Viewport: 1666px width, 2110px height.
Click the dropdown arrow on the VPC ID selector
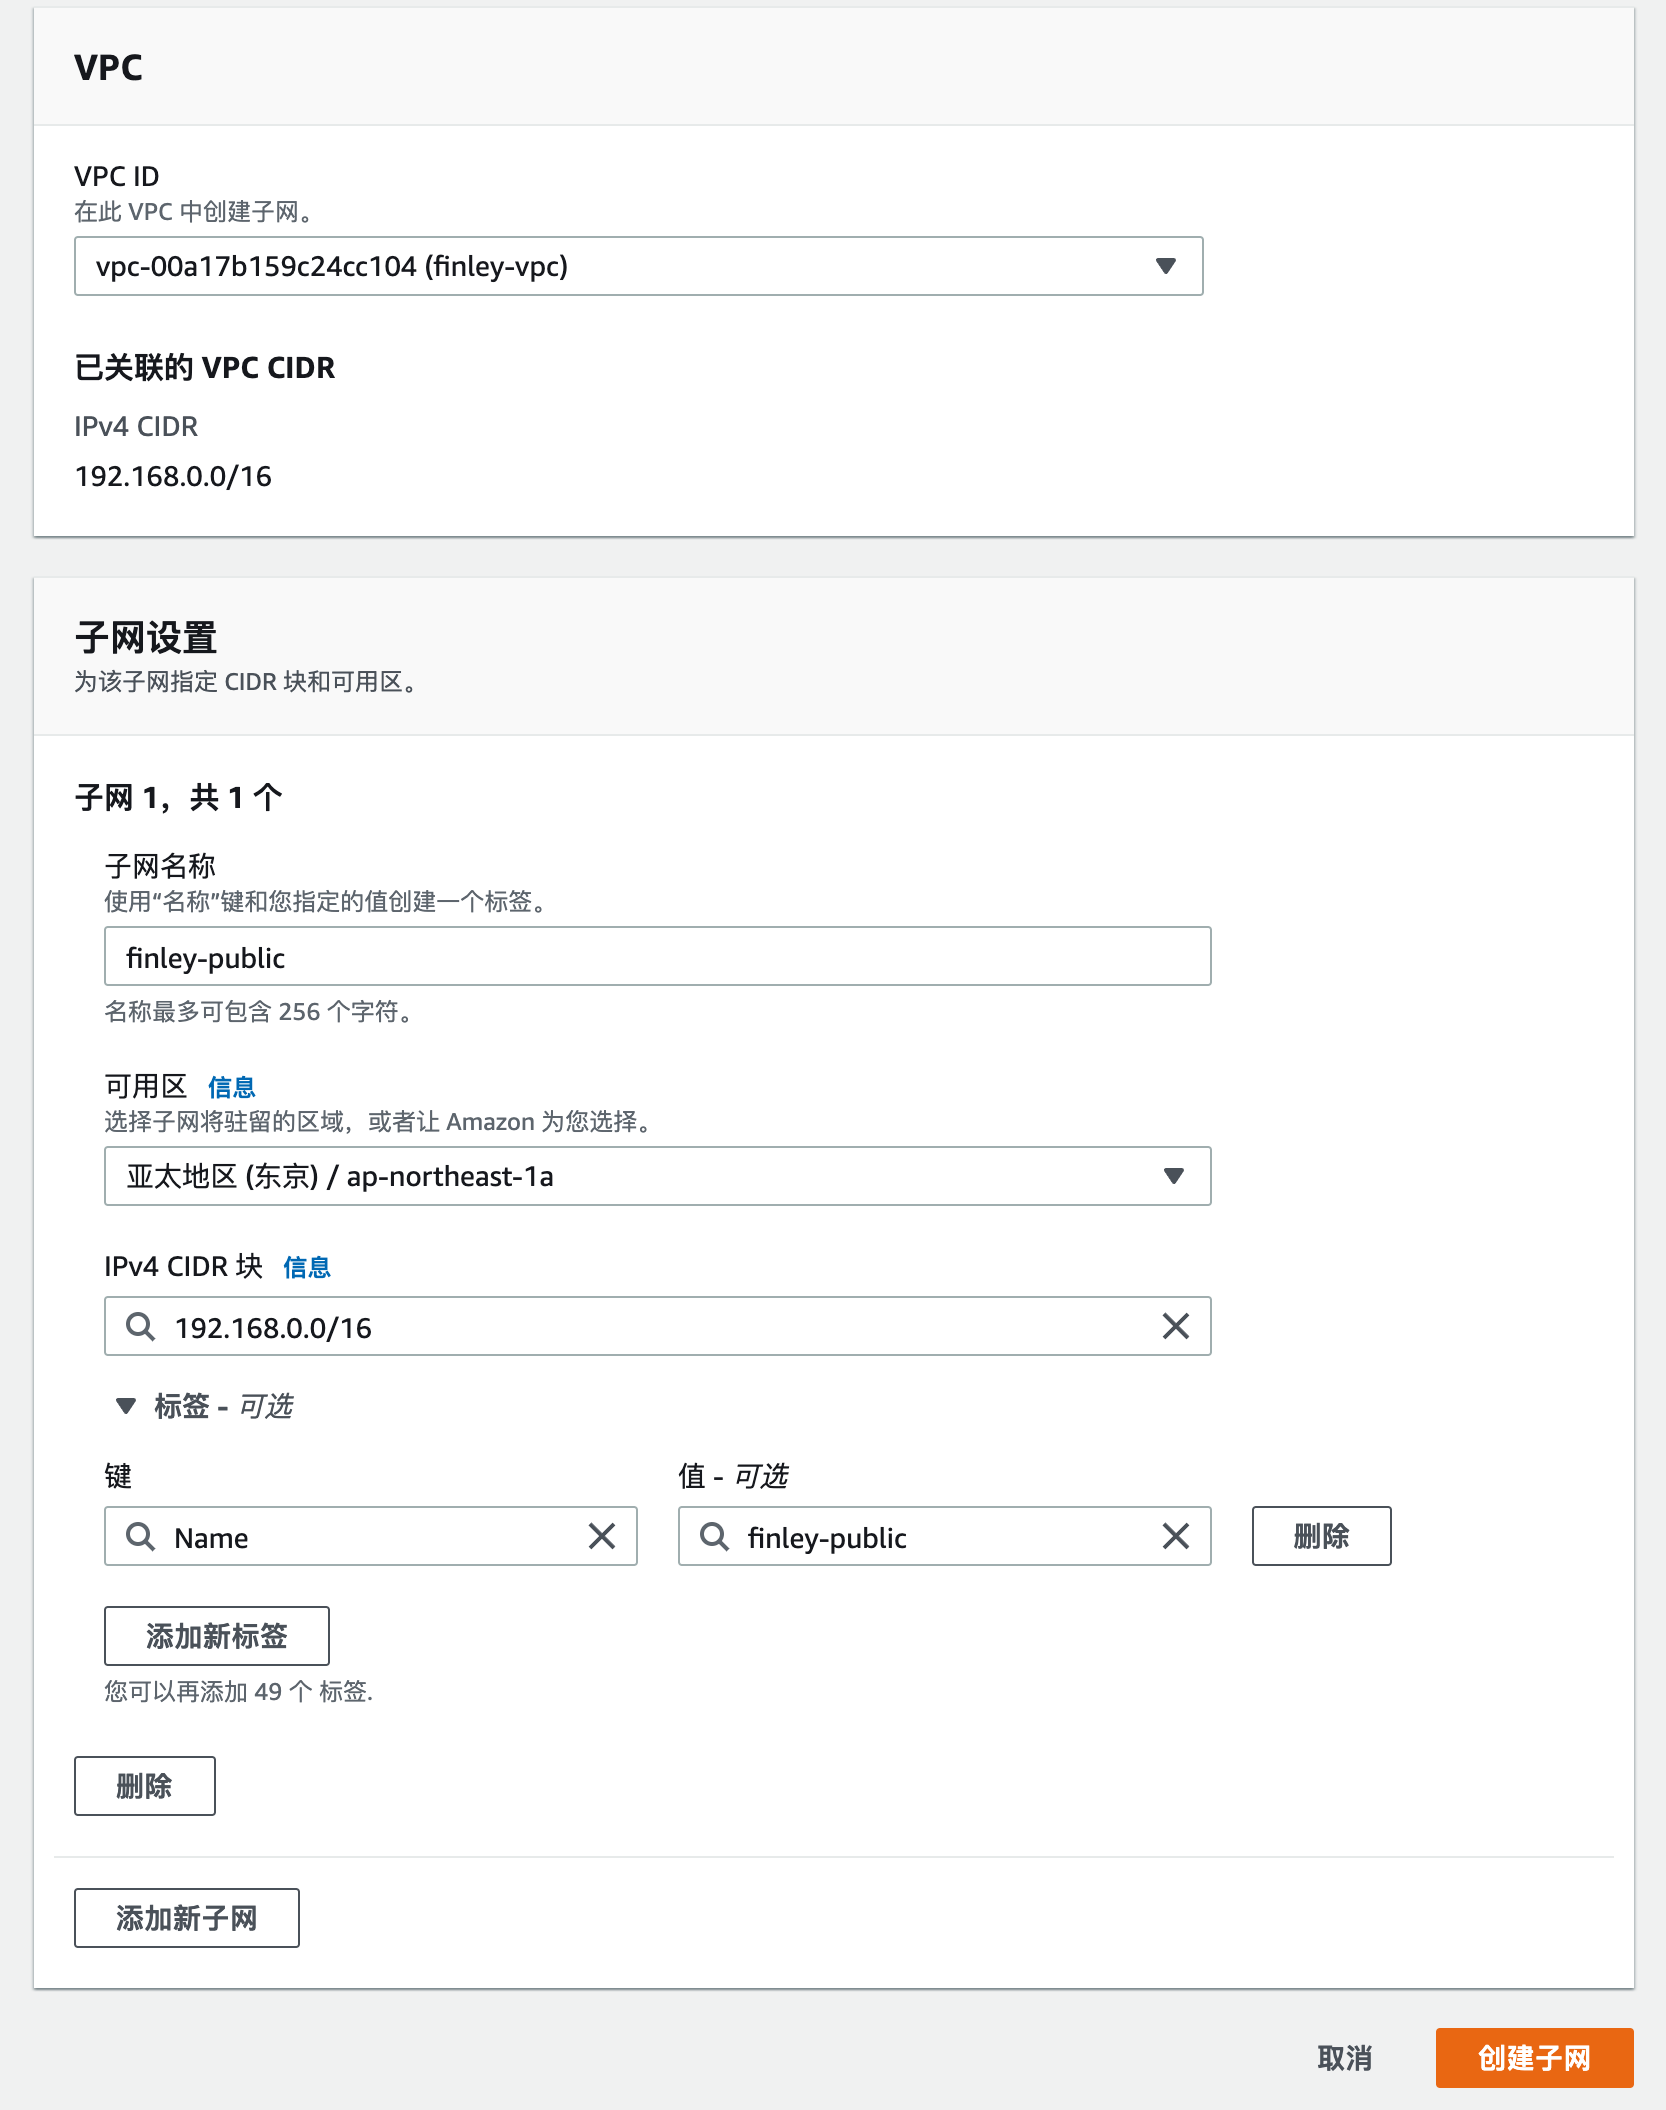coord(1164,266)
